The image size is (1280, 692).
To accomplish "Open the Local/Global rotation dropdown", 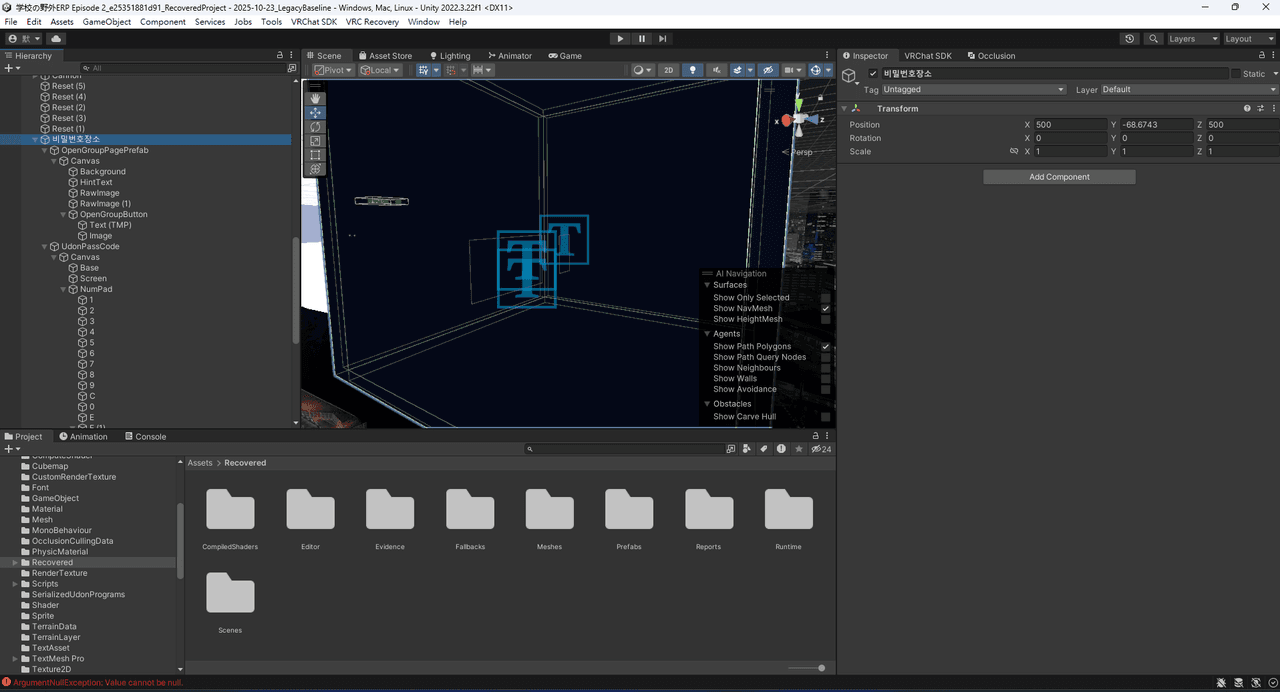I will click(x=380, y=70).
